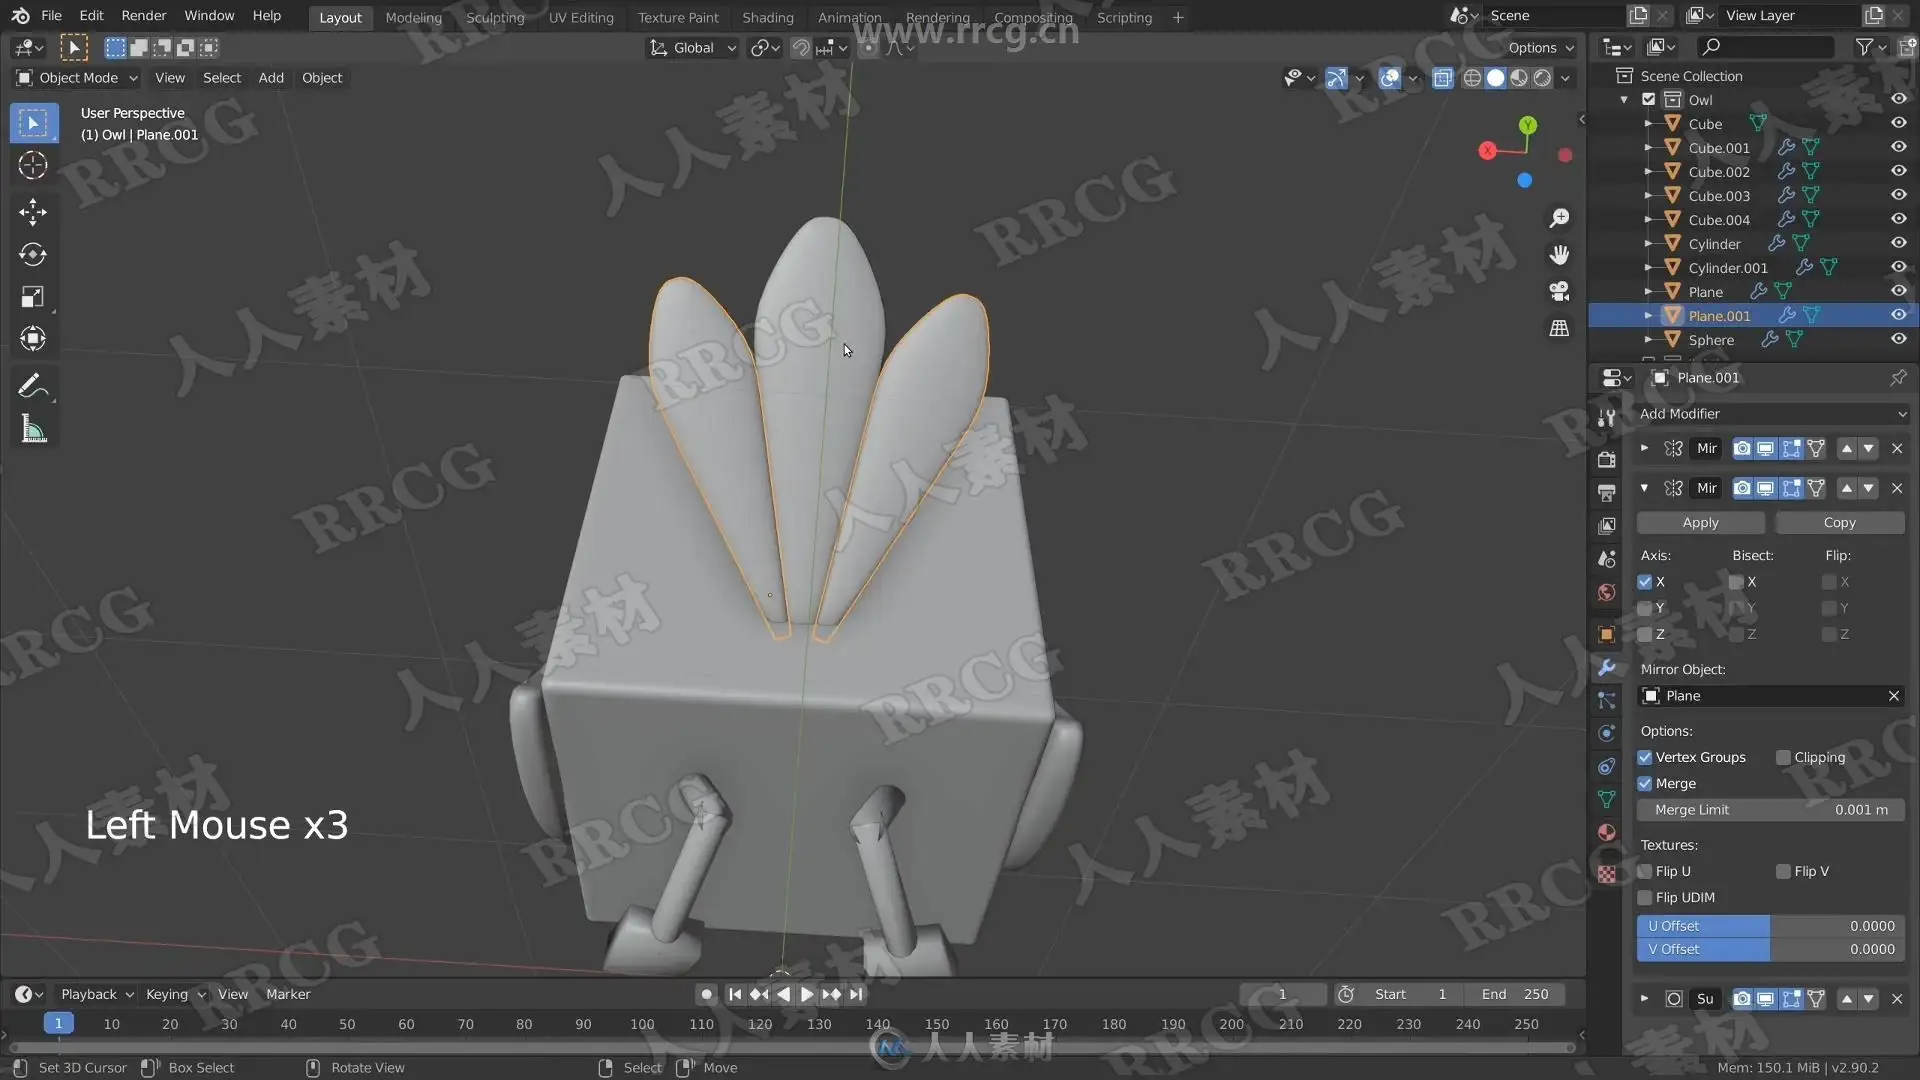Enable the Clipping checkbox

click(1783, 758)
